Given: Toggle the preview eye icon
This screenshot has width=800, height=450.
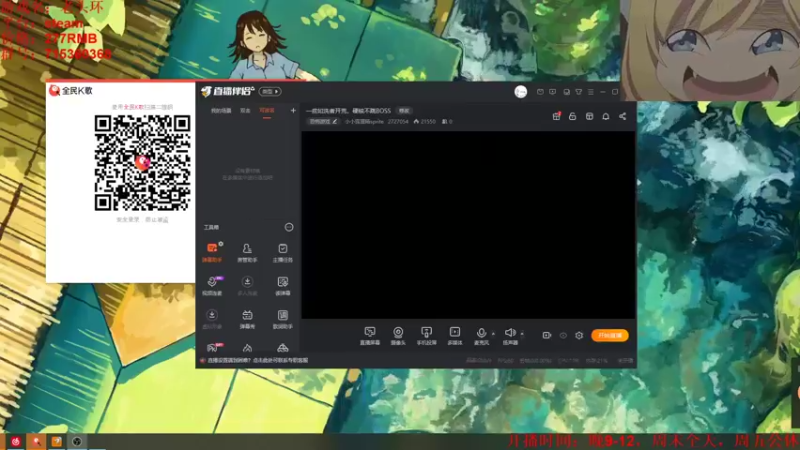Looking at the screenshot, I should (563, 335).
